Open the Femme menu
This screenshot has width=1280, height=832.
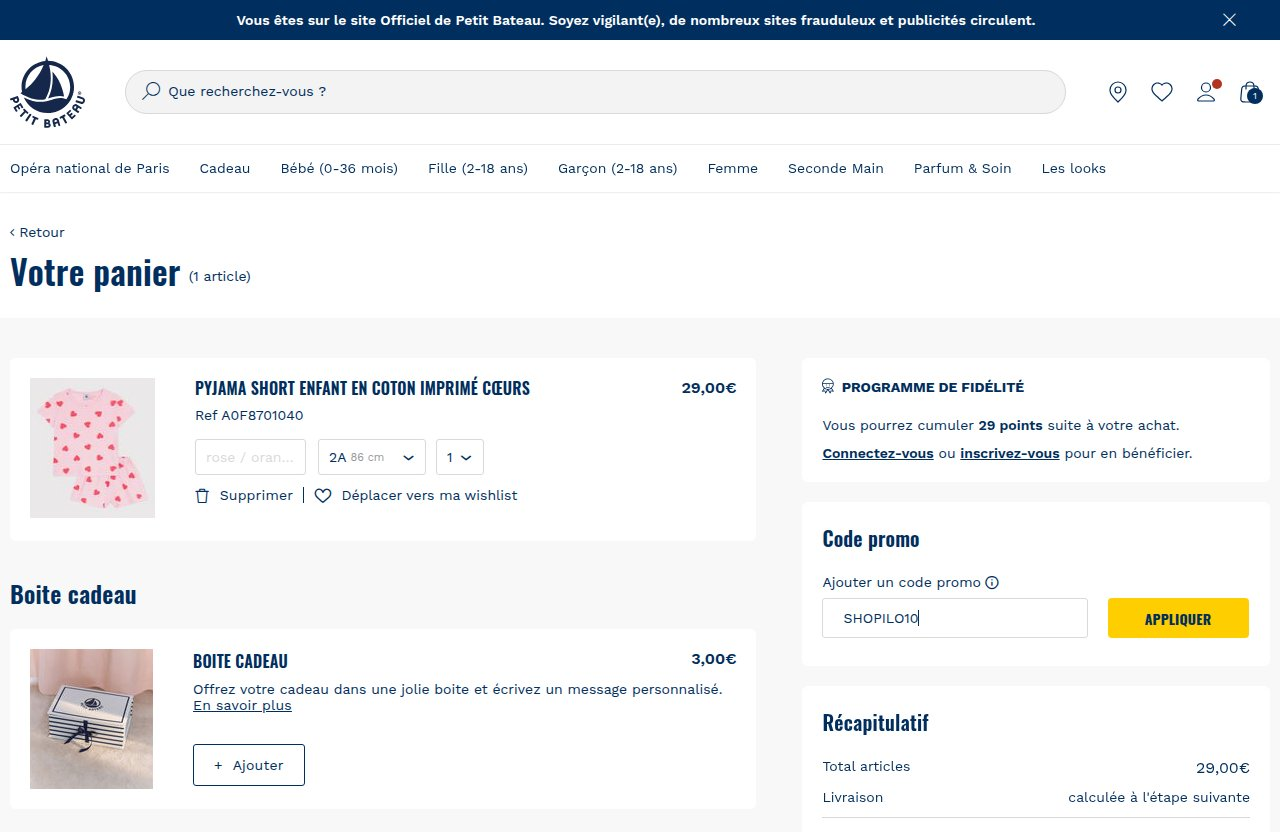[x=733, y=168]
